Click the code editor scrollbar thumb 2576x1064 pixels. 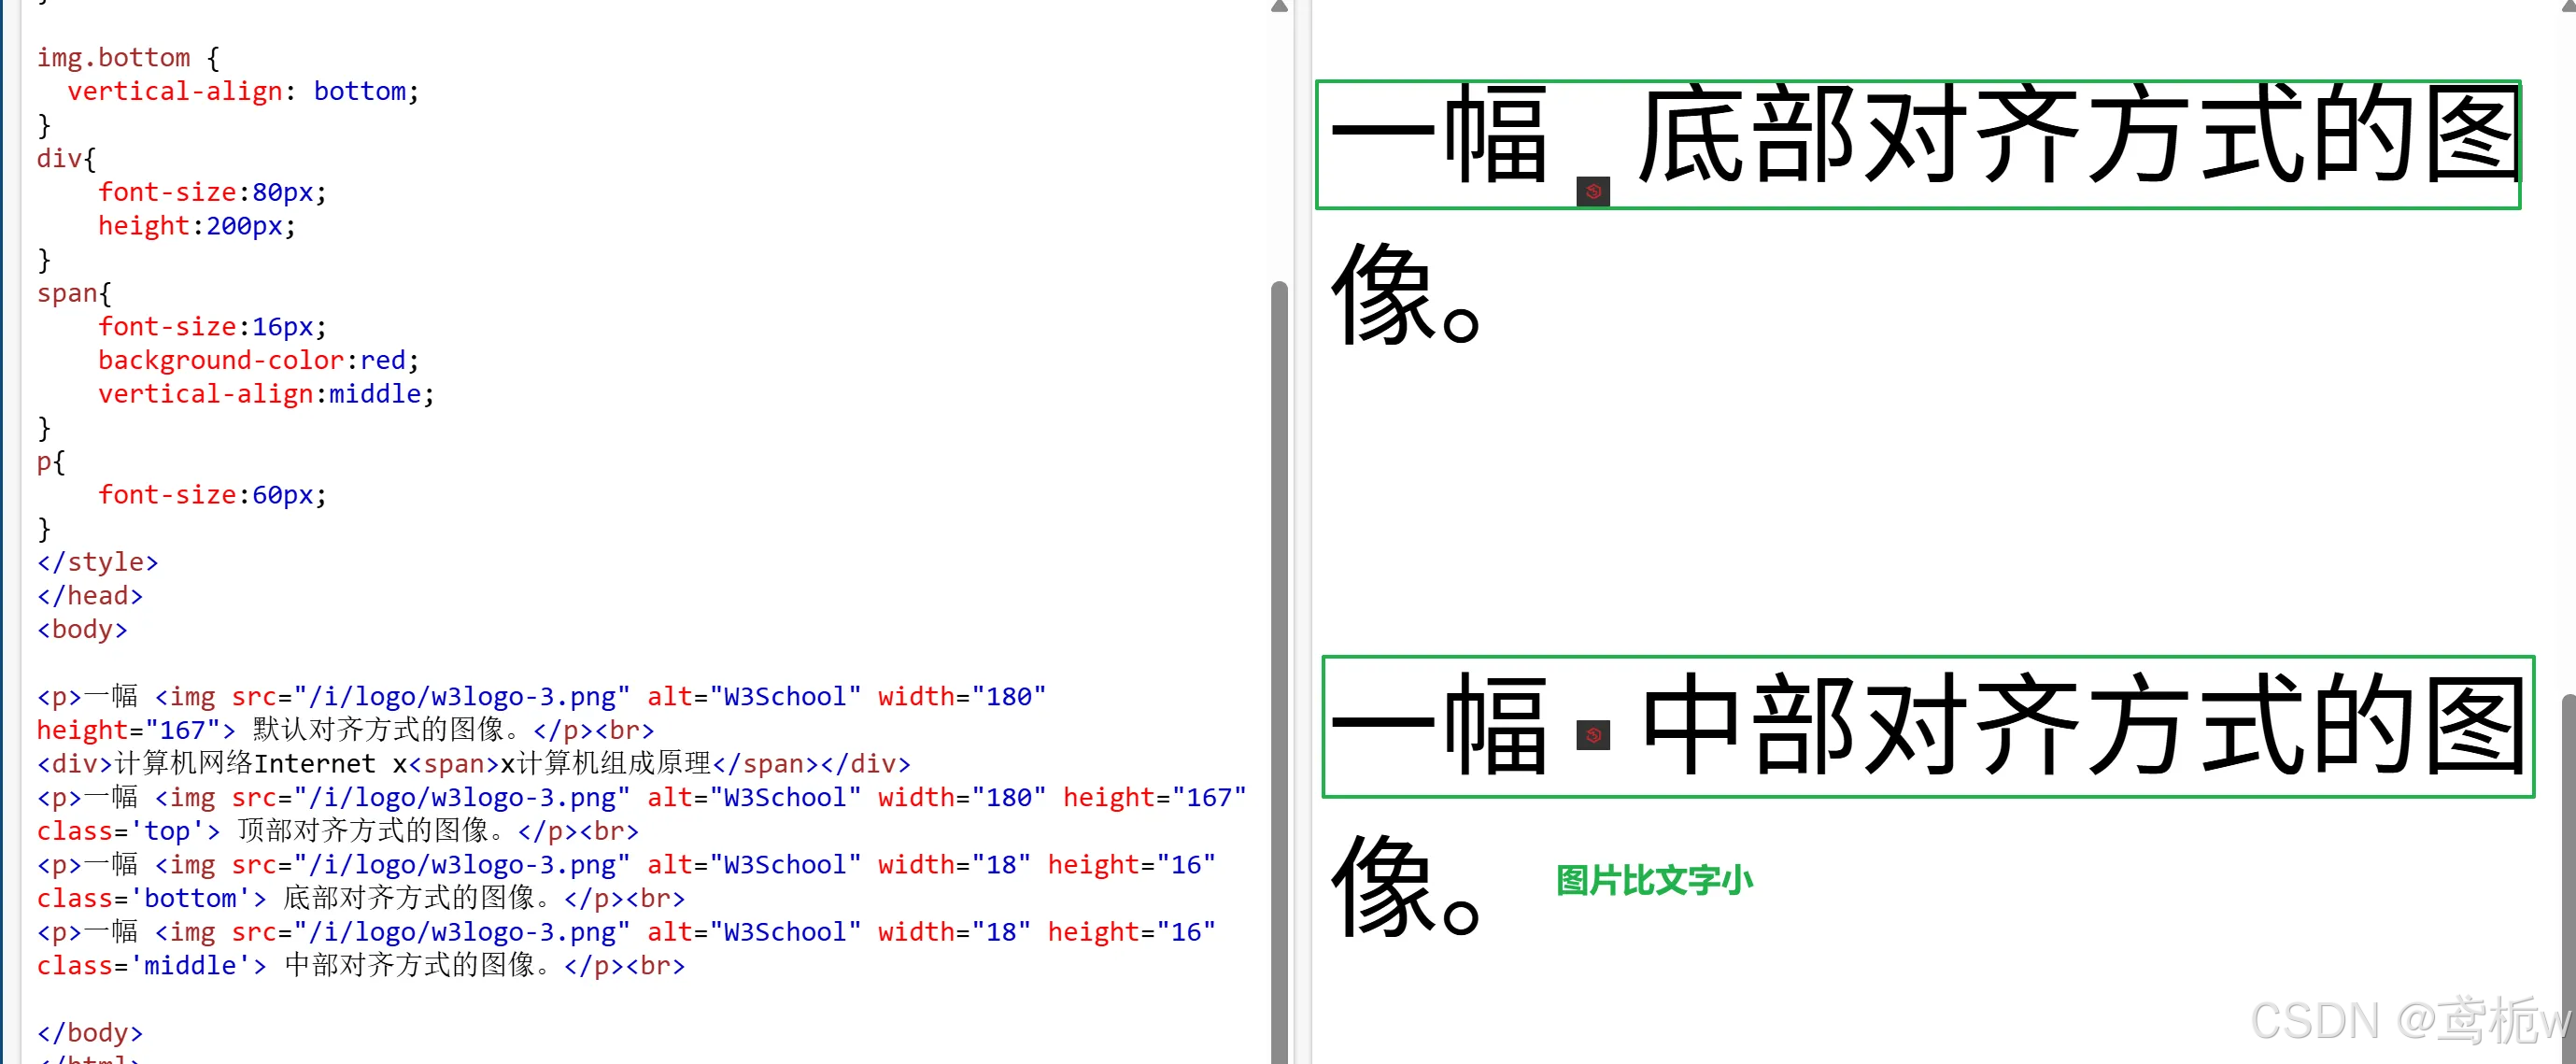pos(1279,672)
